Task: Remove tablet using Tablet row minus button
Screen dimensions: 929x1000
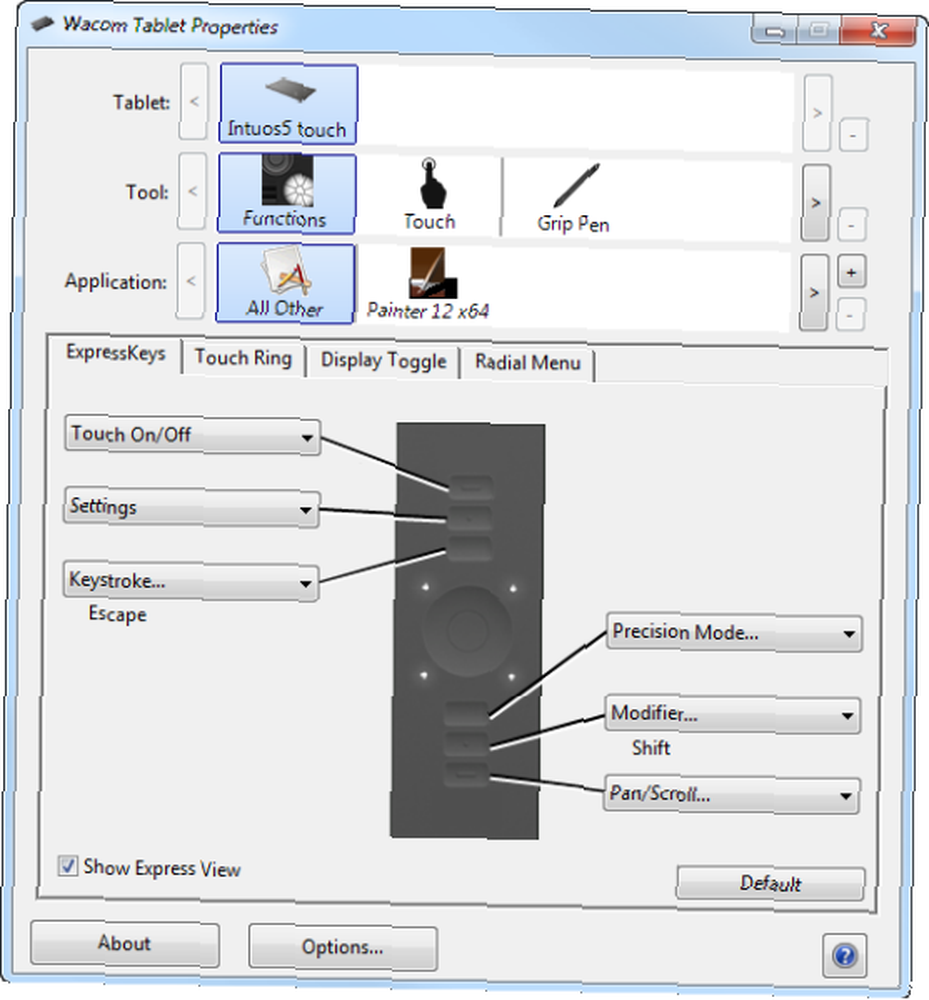Action: tap(852, 135)
